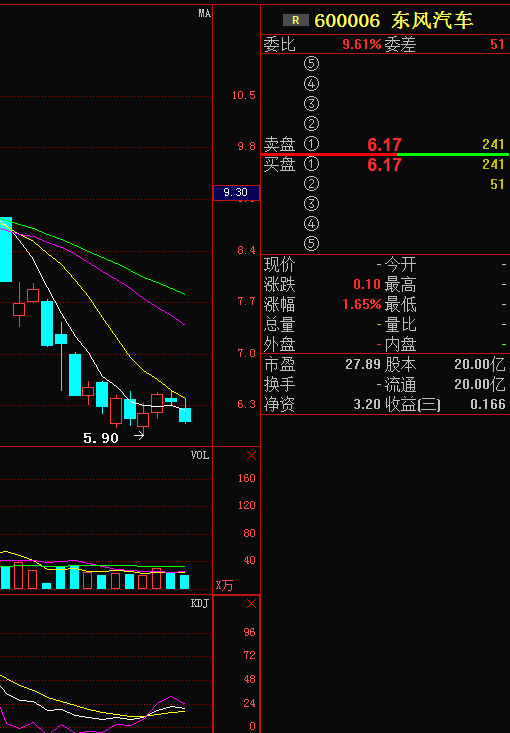Select the circled 5 sell level icon
This screenshot has height=733, width=510.
[x=311, y=63]
